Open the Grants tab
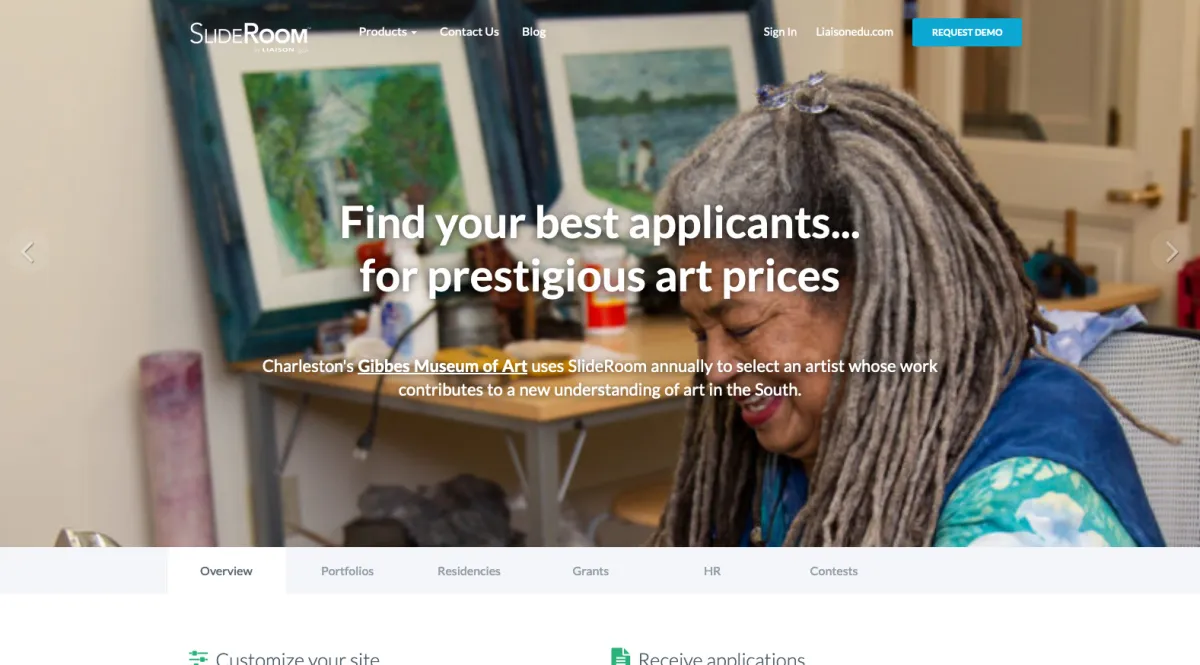This screenshot has height=665, width=1200. pos(591,571)
